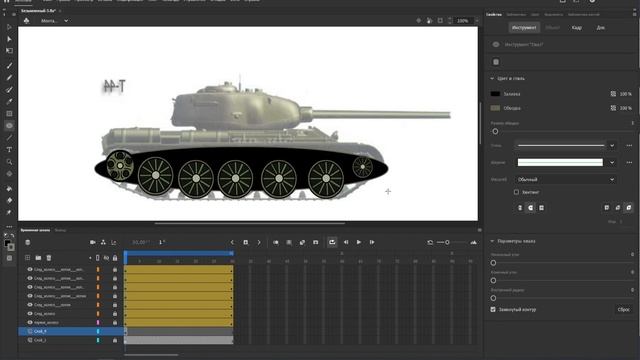Image resolution: width=640 pixels, height=360 pixels.
Task: Open the stage zoom percentage dropdown
Action: click(477, 20)
